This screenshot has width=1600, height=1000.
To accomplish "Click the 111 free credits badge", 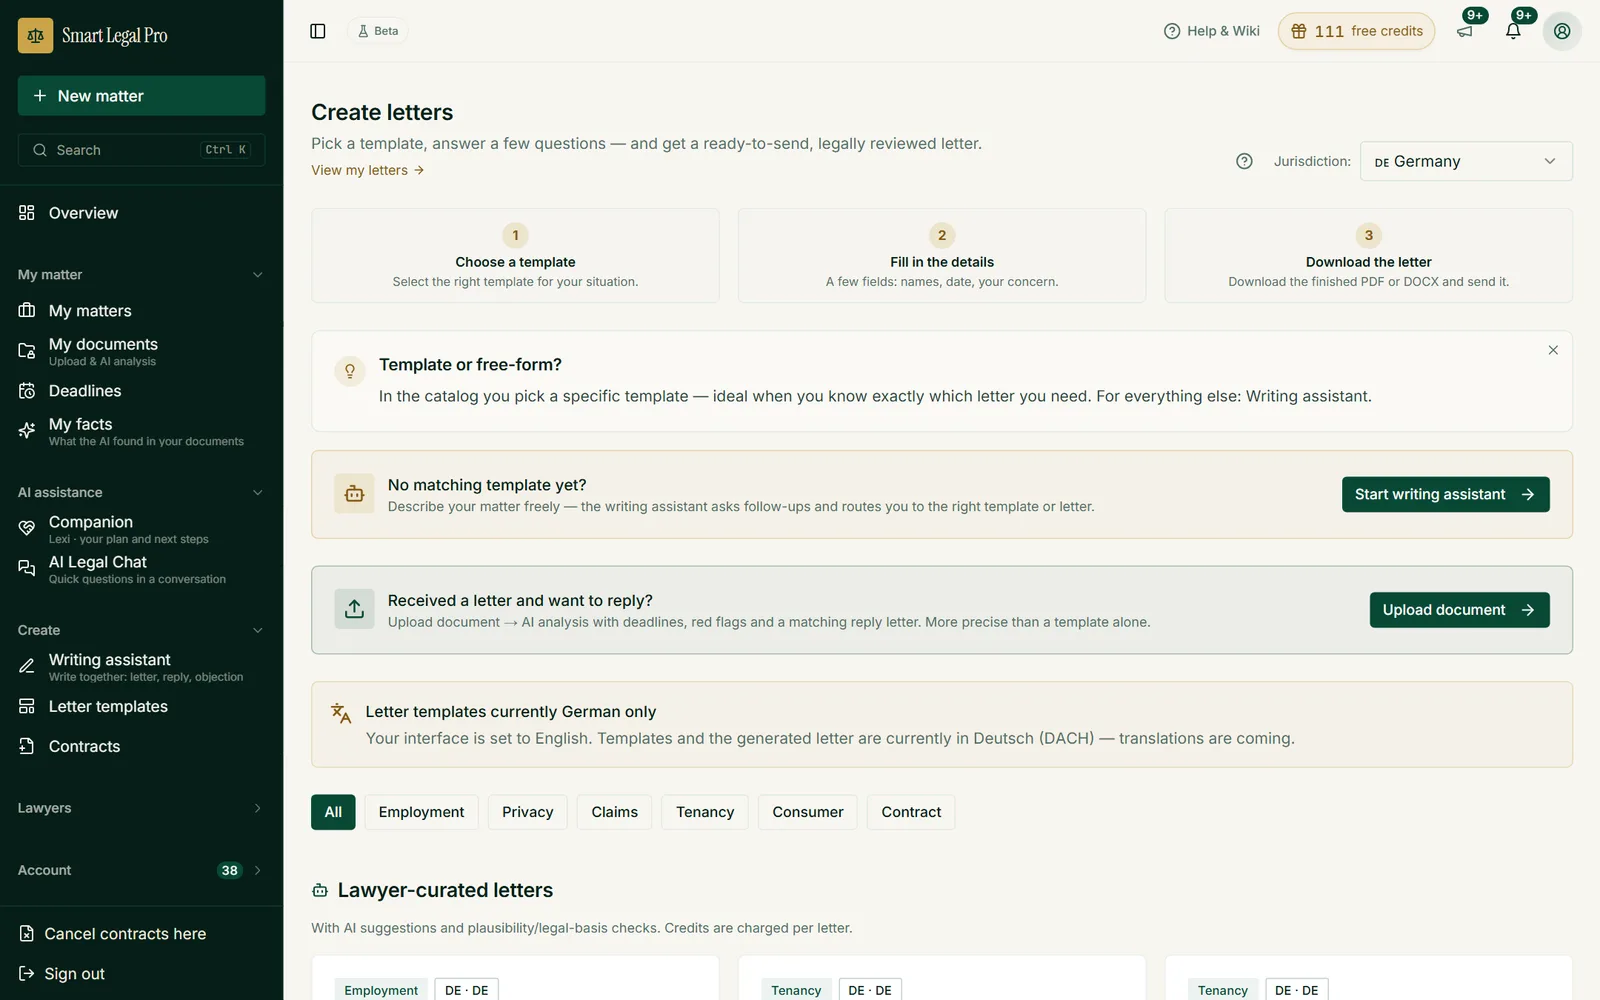I will point(1356,31).
